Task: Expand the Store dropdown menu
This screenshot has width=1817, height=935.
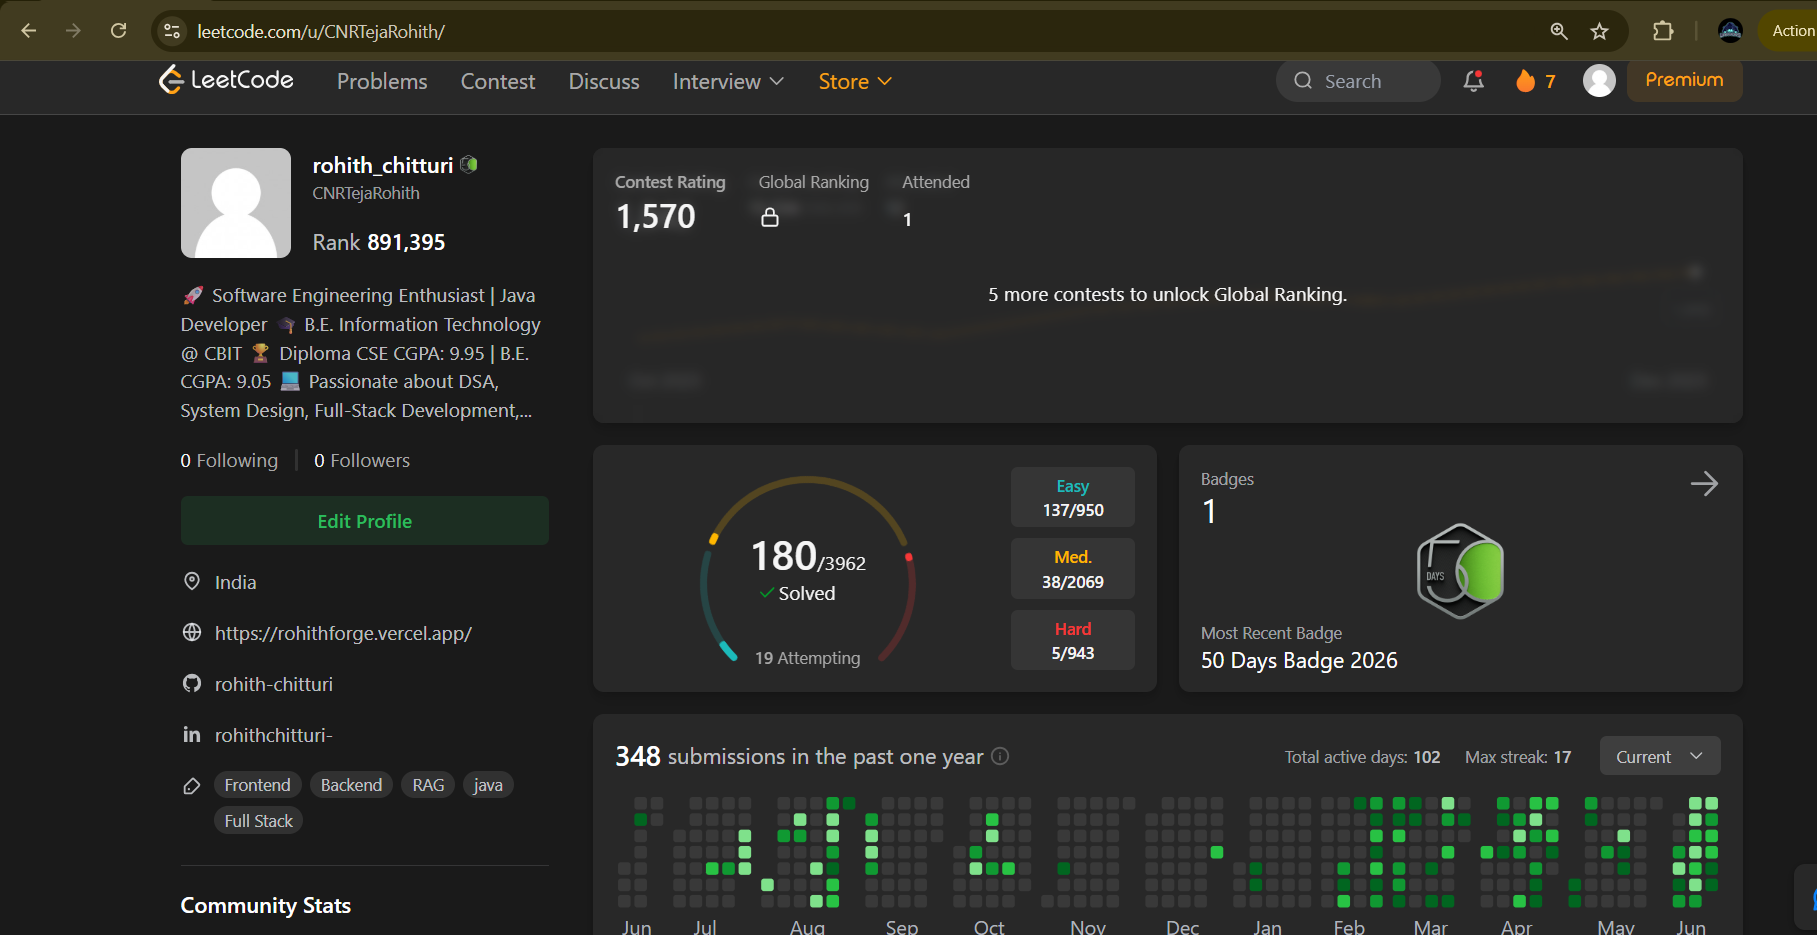Action: pos(855,81)
